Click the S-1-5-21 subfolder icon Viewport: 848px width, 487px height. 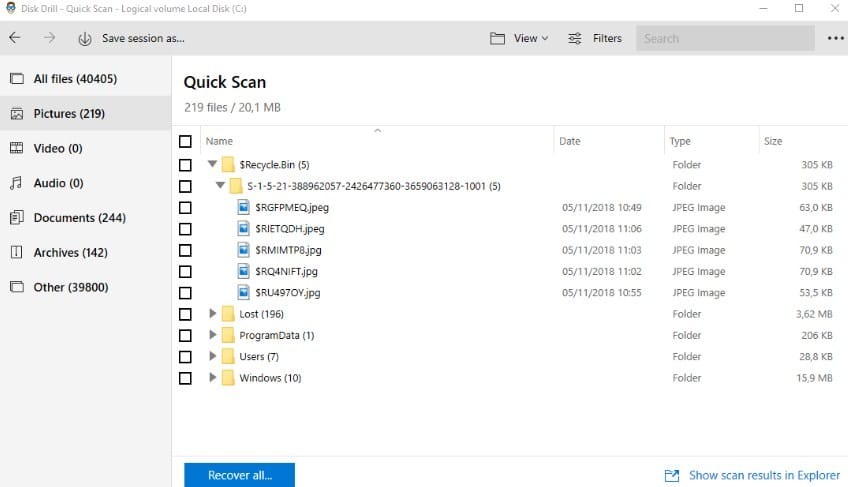tap(236, 186)
